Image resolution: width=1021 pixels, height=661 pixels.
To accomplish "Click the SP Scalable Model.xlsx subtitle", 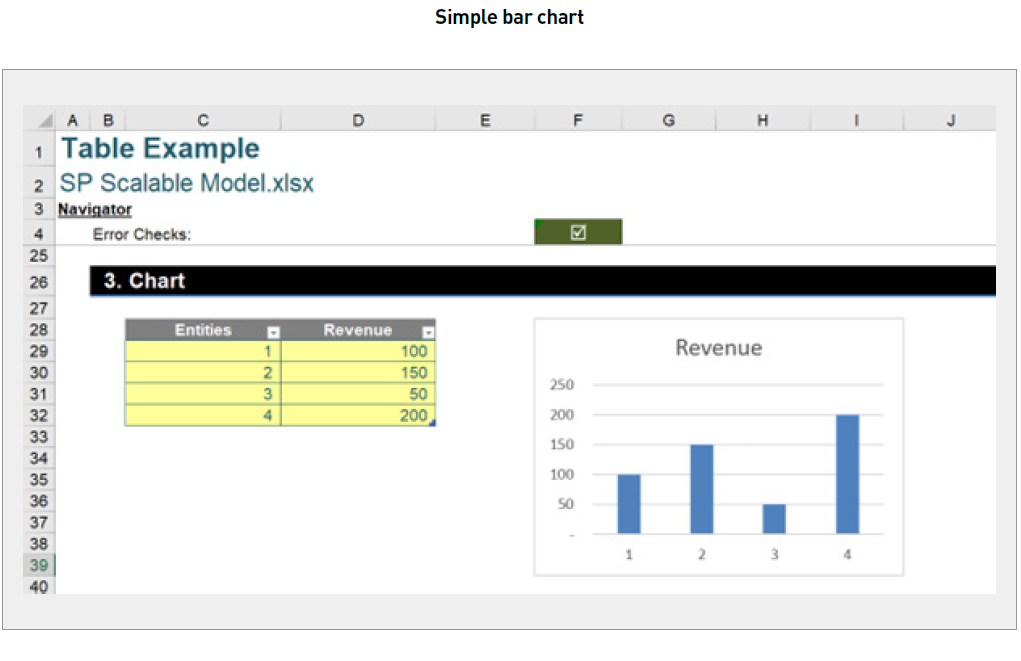I will coord(186,183).
